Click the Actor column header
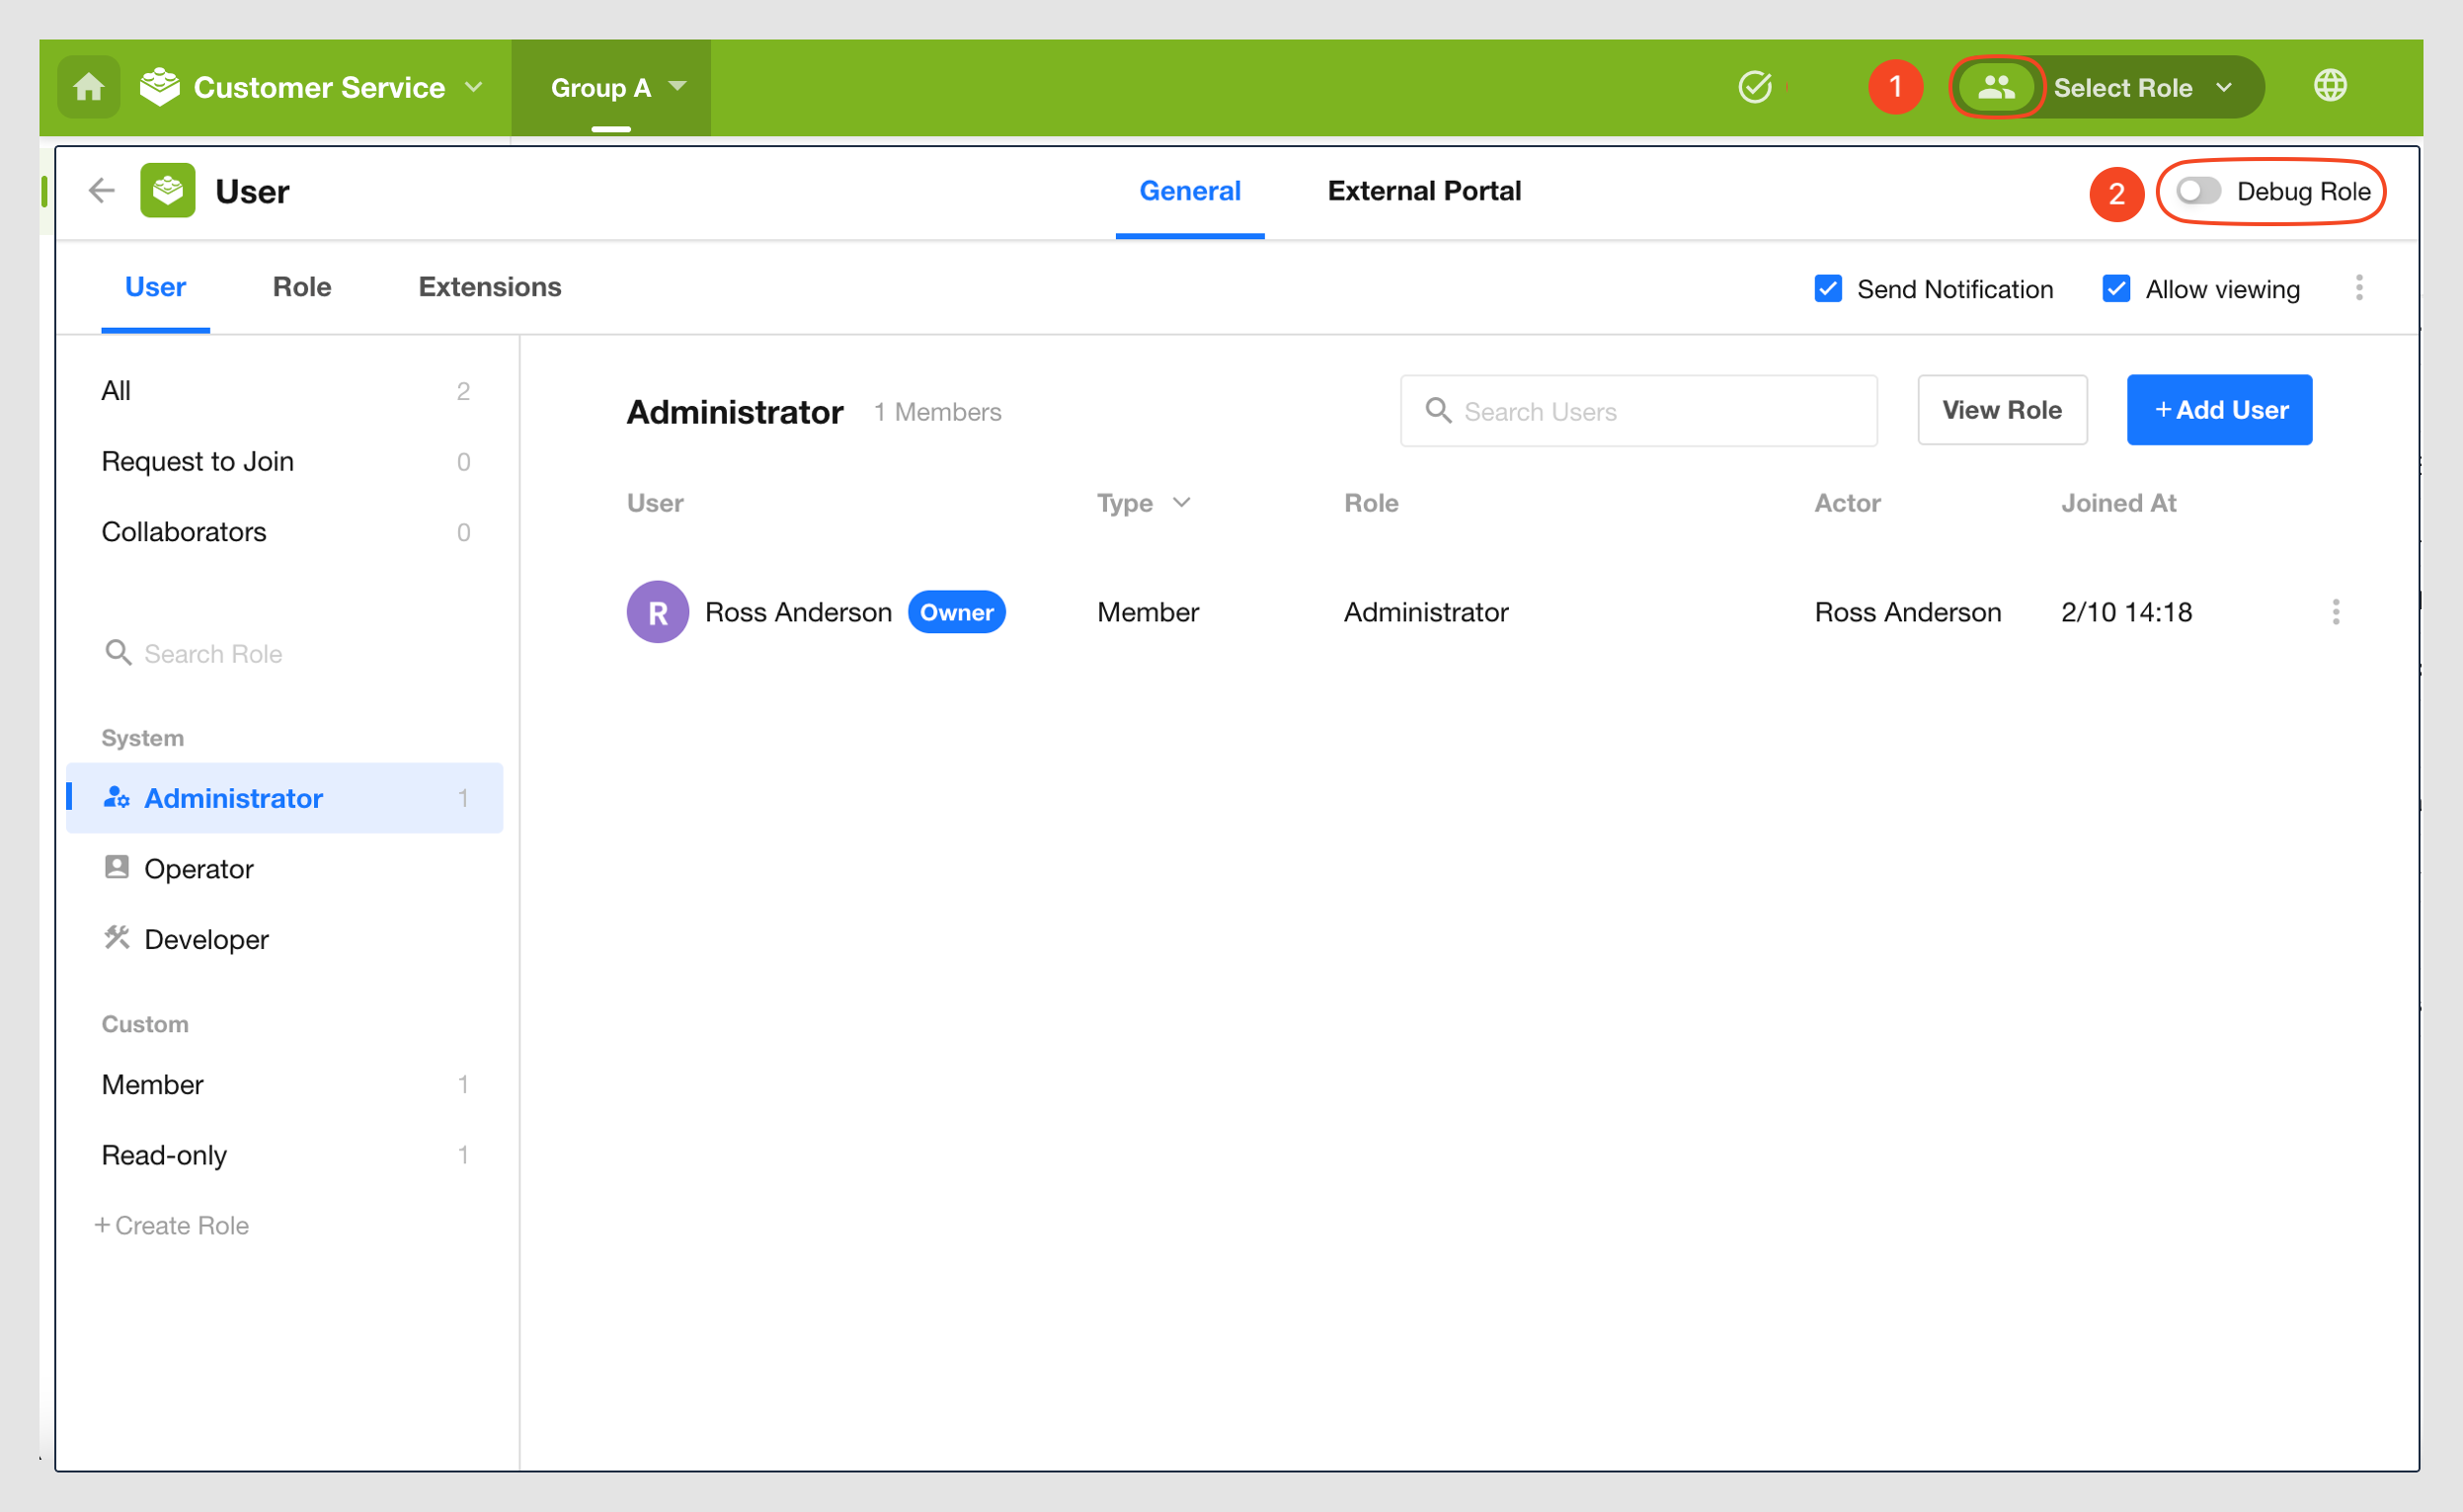 pyautogui.click(x=1847, y=503)
